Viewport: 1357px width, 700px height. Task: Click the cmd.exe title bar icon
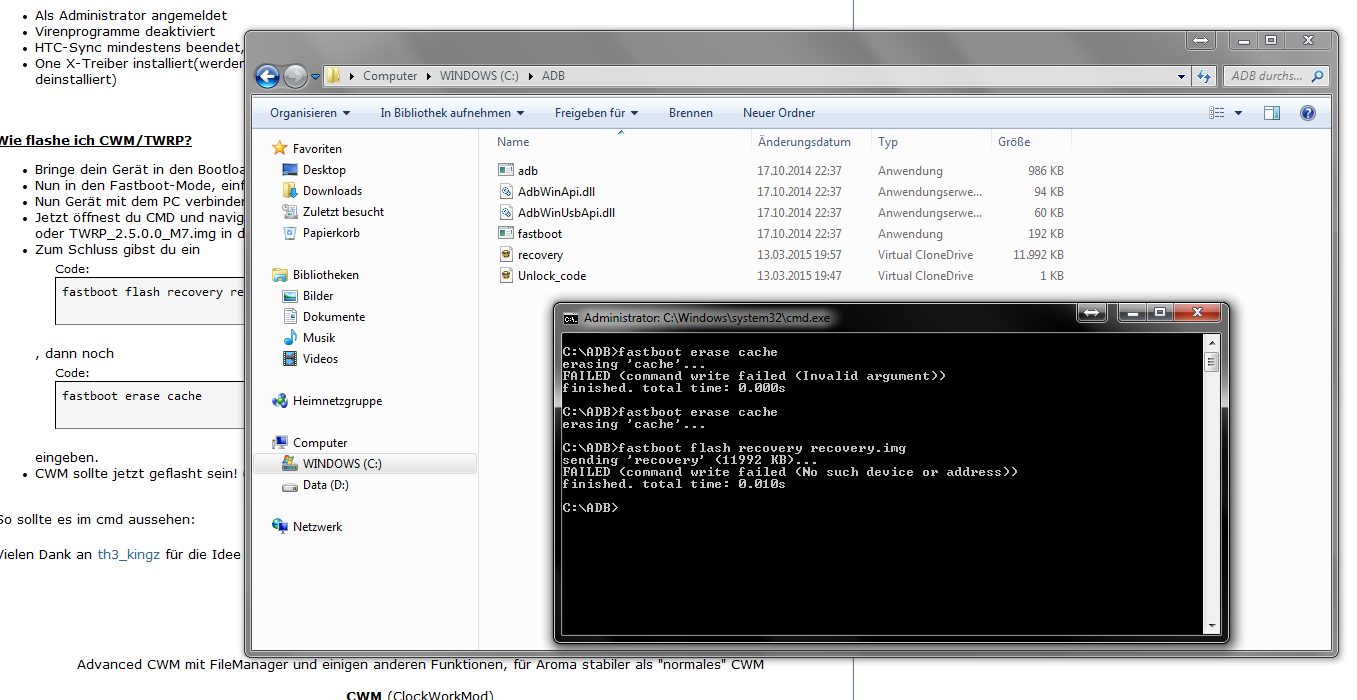570,318
